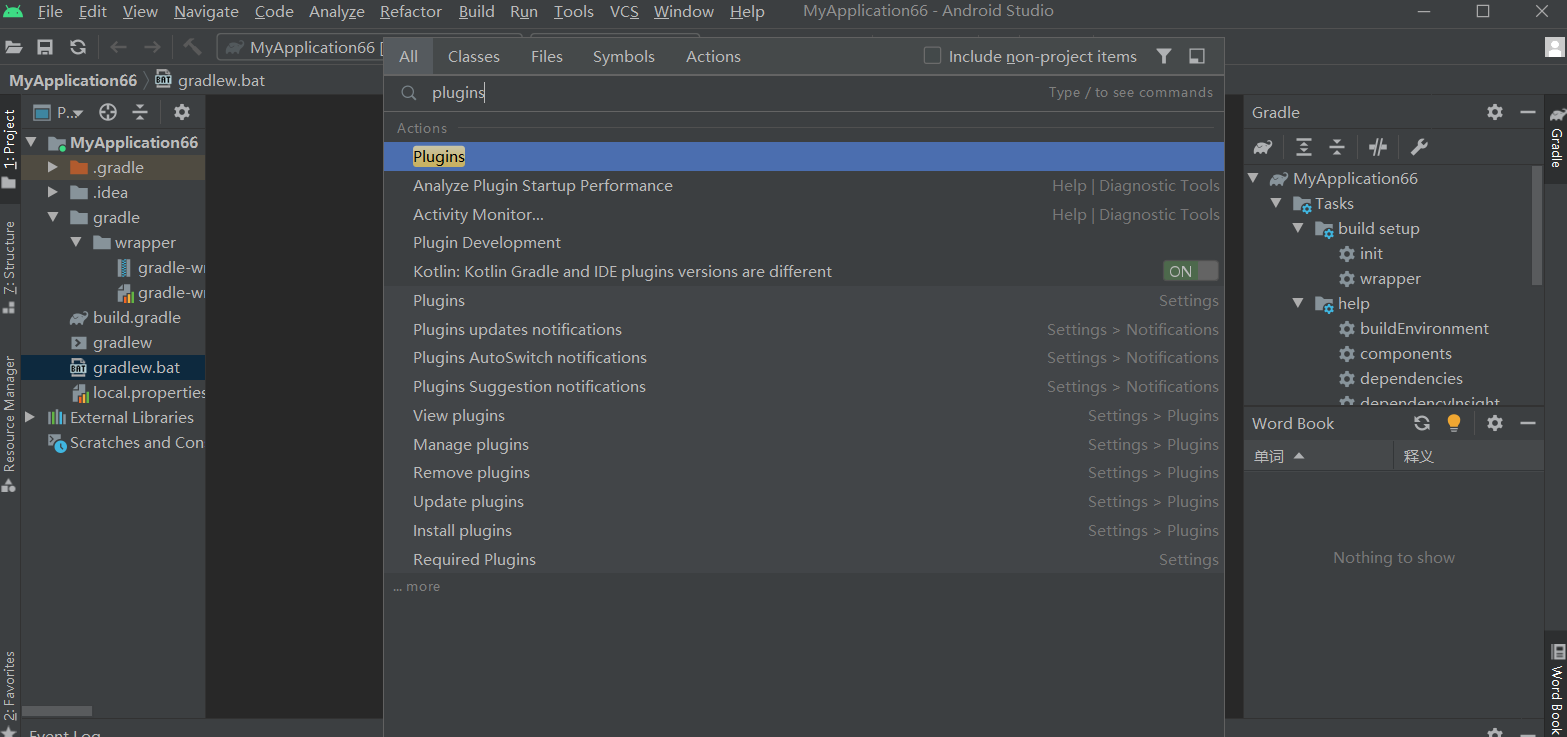The image size is (1567, 737).
Task: Refresh the Word Book panel
Action: click(1422, 423)
